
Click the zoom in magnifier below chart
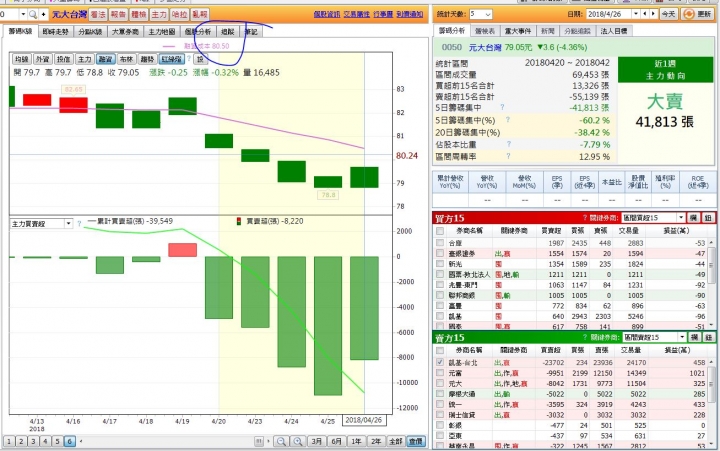coord(298,441)
